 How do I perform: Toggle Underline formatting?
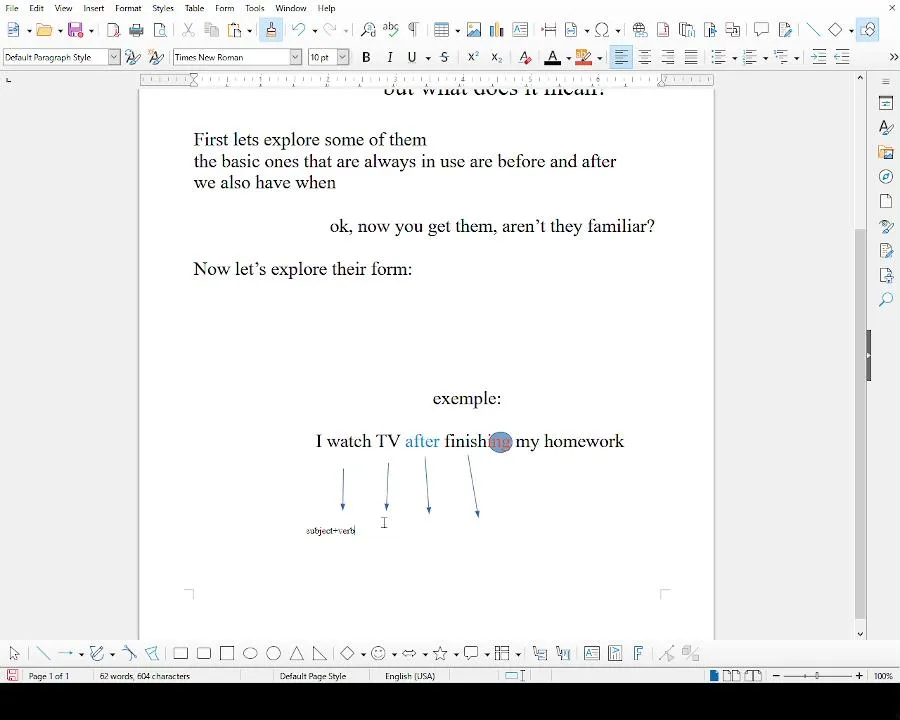pos(412,57)
